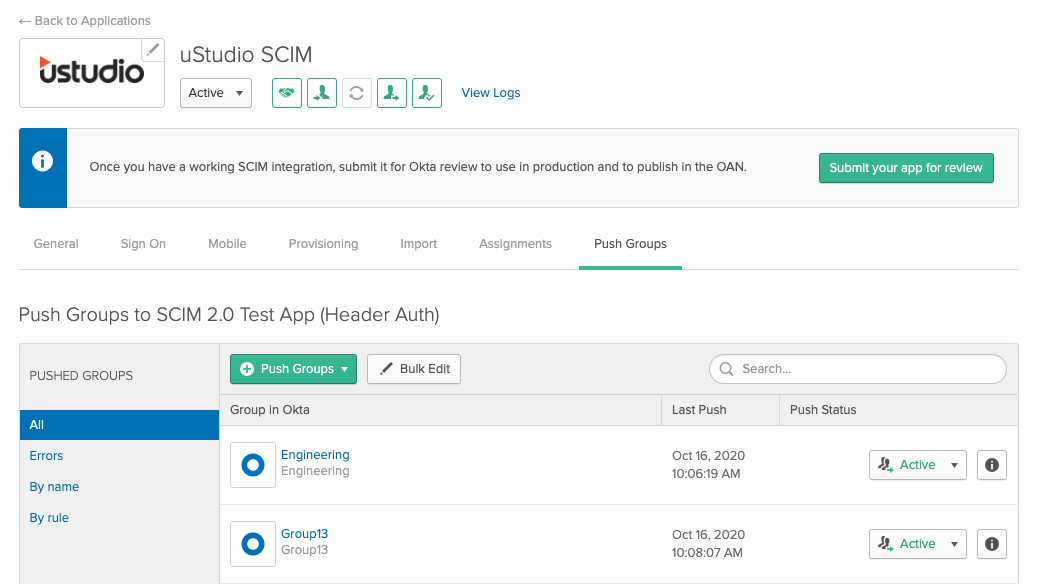Select All pushed groups filter
The height and width of the screenshot is (584, 1051).
(119, 425)
